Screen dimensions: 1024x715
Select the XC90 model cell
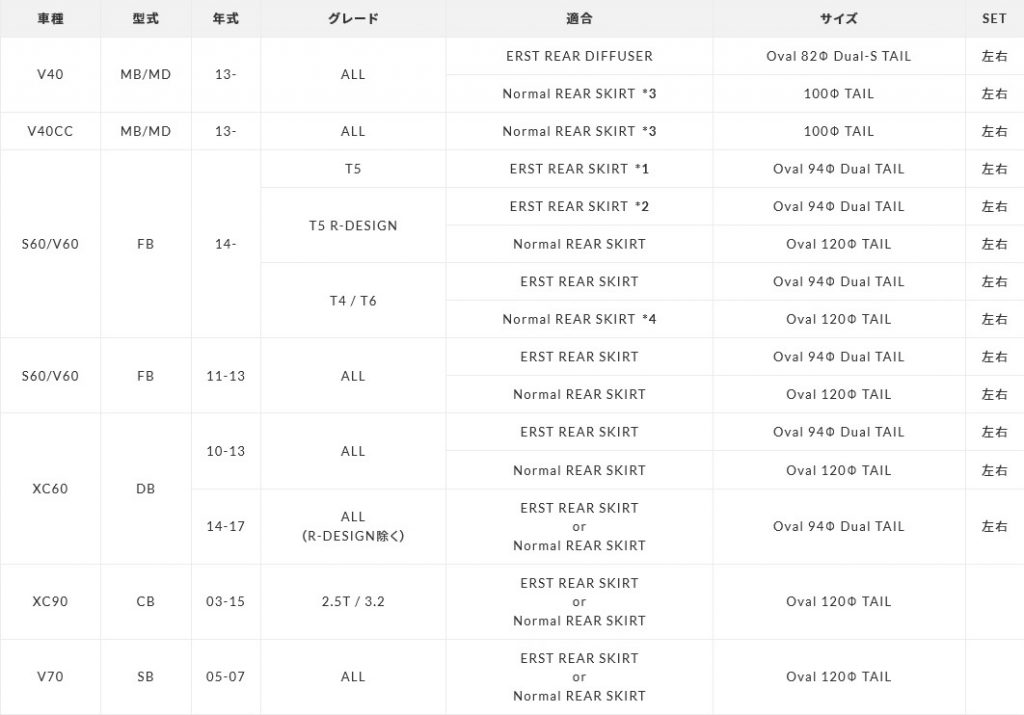pos(49,602)
